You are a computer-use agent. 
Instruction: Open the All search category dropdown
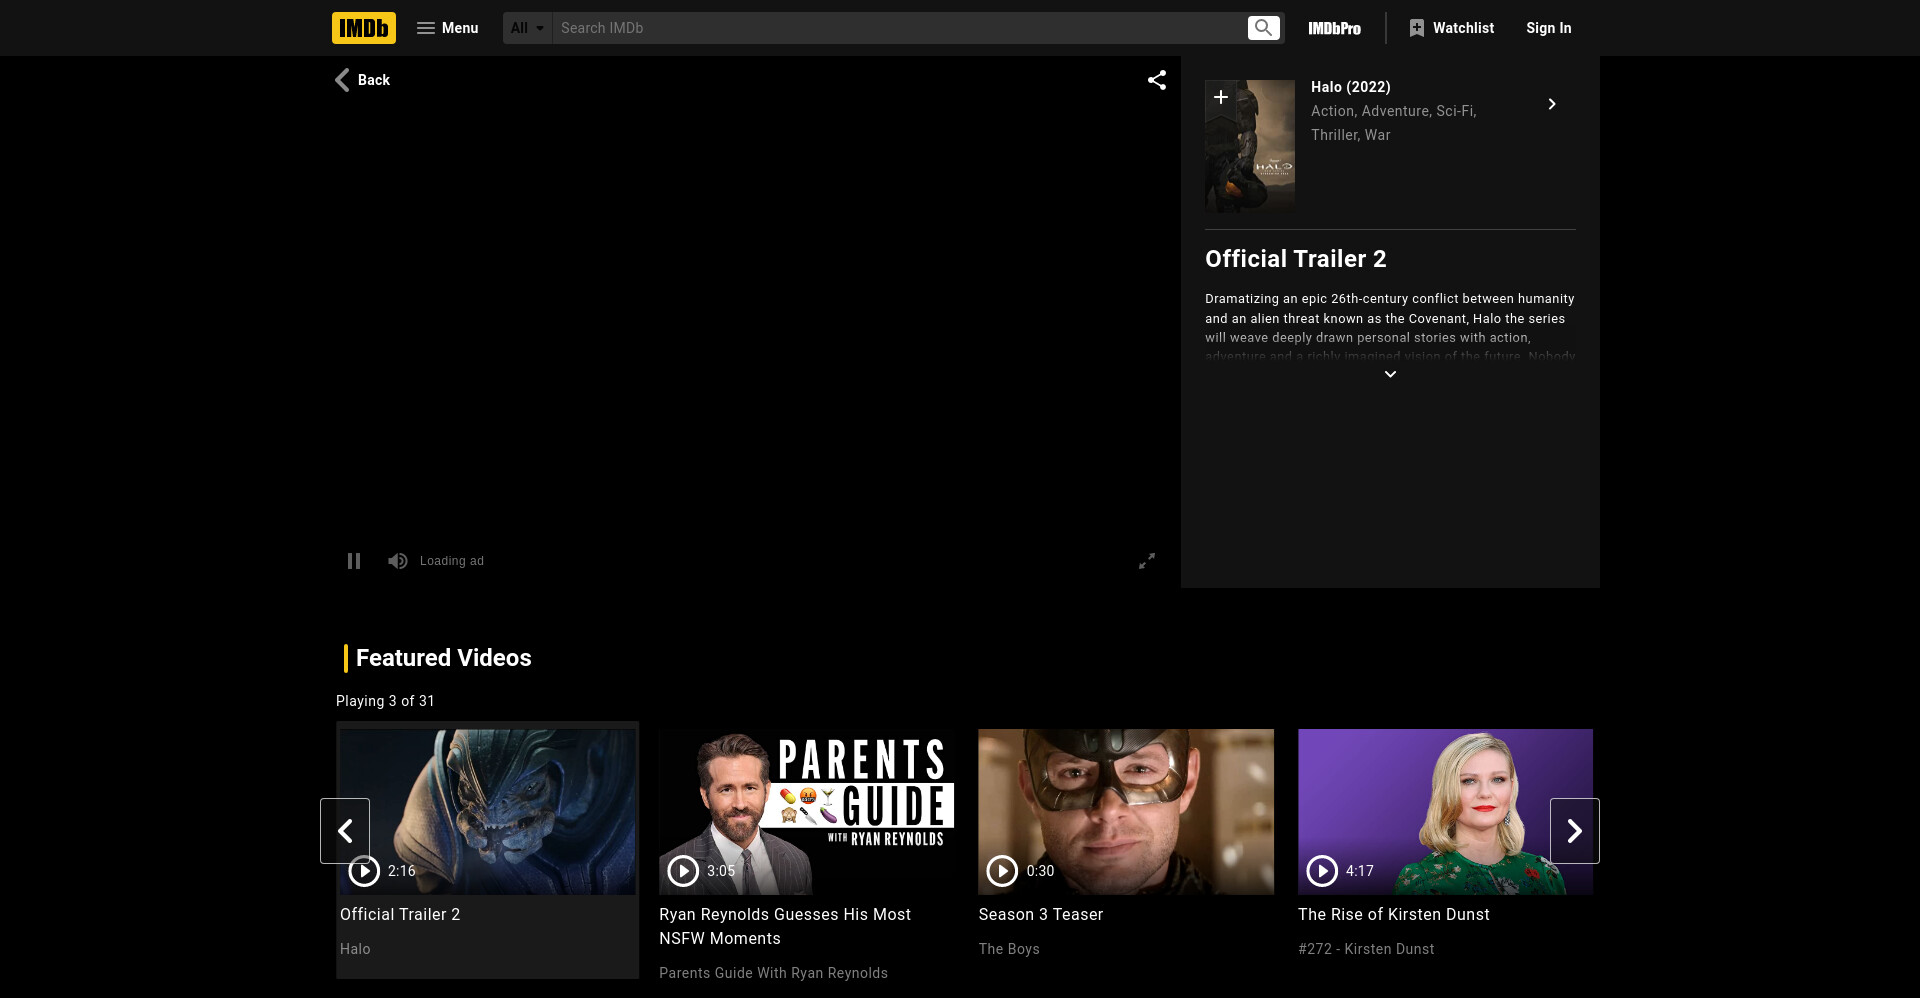point(528,28)
